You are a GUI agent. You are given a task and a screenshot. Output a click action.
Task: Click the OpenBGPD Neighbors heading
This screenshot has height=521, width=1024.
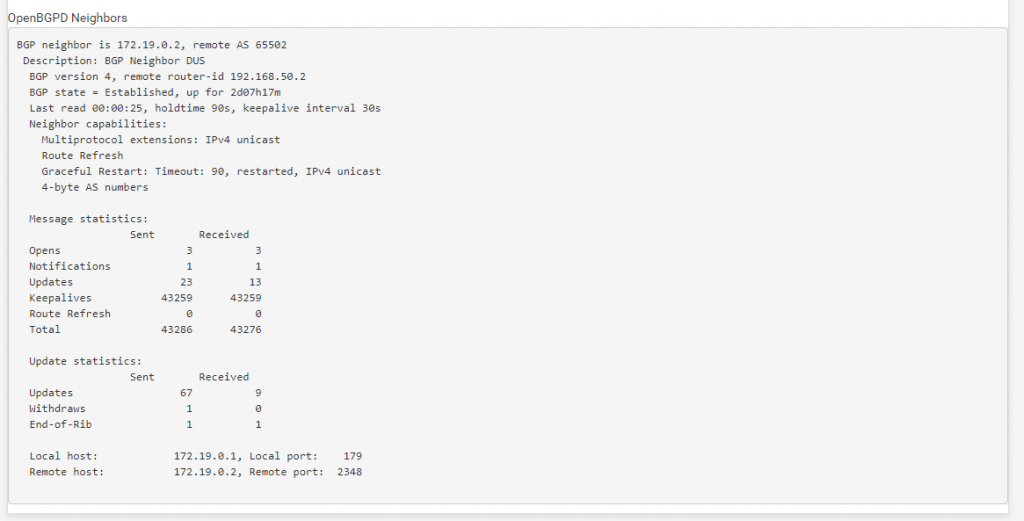point(67,18)
